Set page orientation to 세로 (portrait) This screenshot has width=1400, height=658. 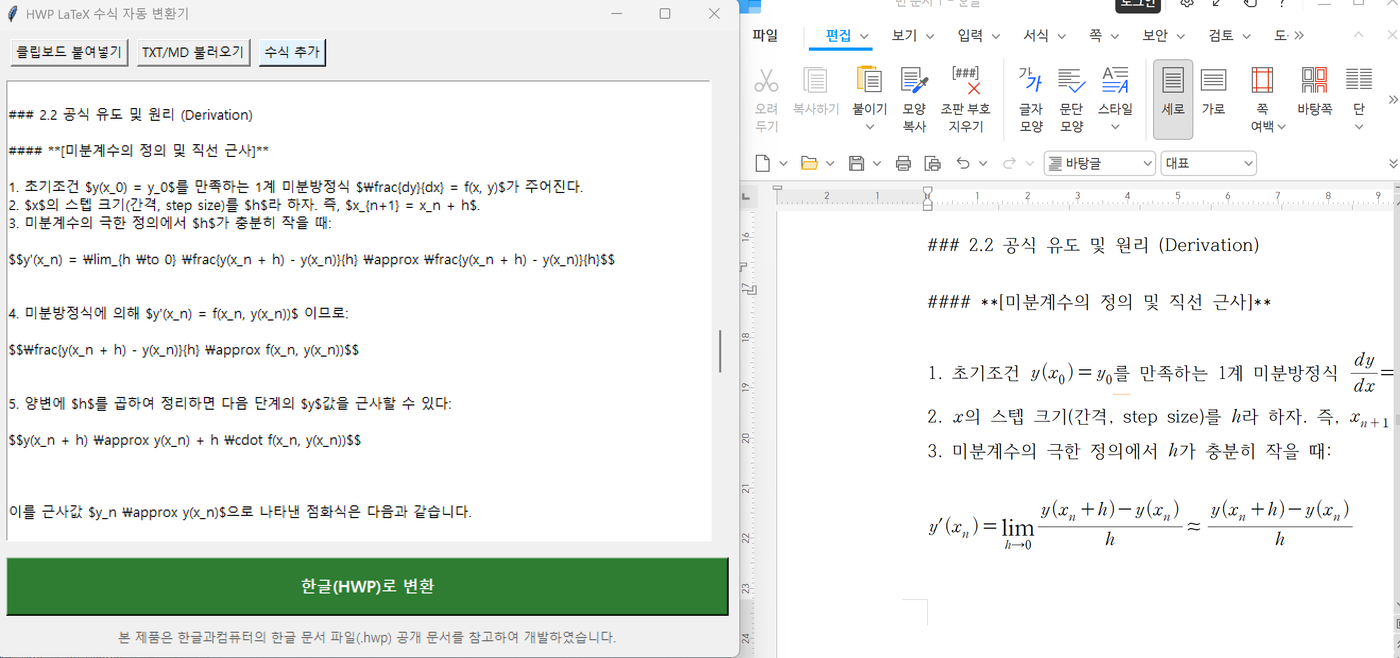[x=1173, y=99]
